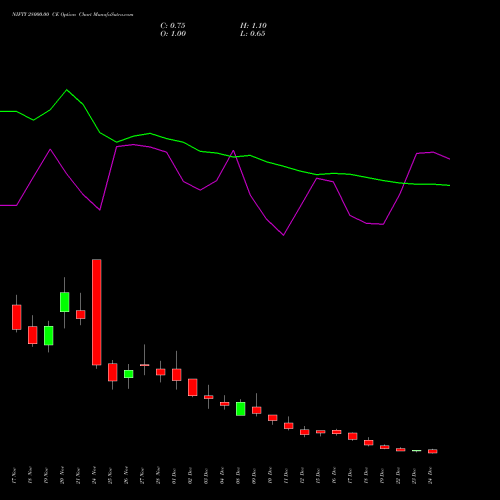Viewport: 500px width, 500px height.
Task: Click the 17 Nov date label
Action: pos(14,476)
